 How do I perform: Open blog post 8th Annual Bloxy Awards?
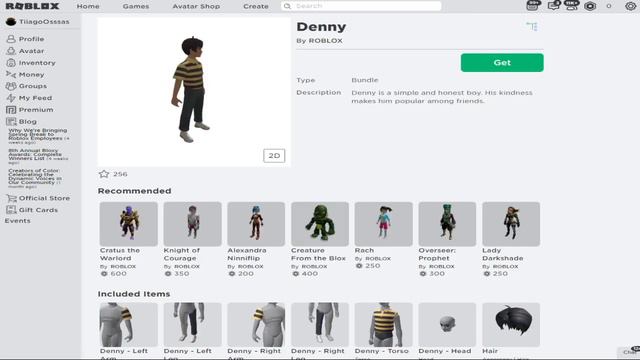(x=38, y=156)
